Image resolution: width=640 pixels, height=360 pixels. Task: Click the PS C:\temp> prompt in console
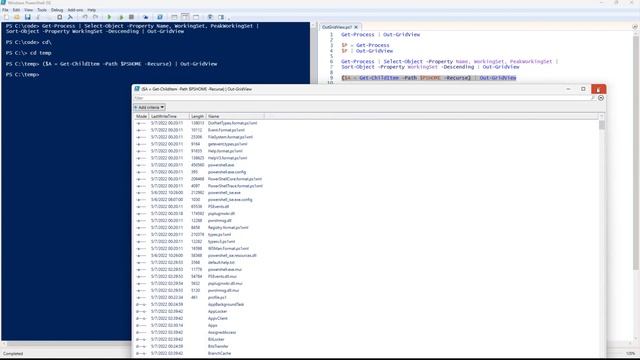[x=22, y=75]
